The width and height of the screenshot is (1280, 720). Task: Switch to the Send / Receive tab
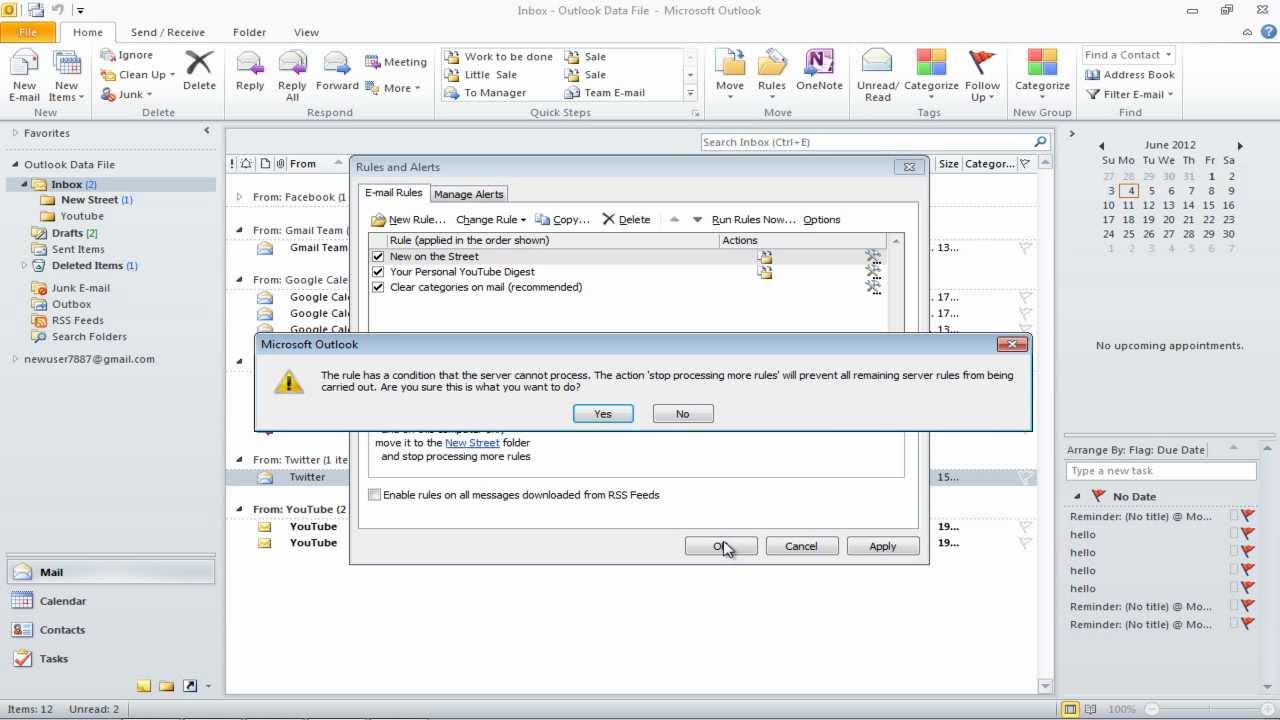click(167, 32)
